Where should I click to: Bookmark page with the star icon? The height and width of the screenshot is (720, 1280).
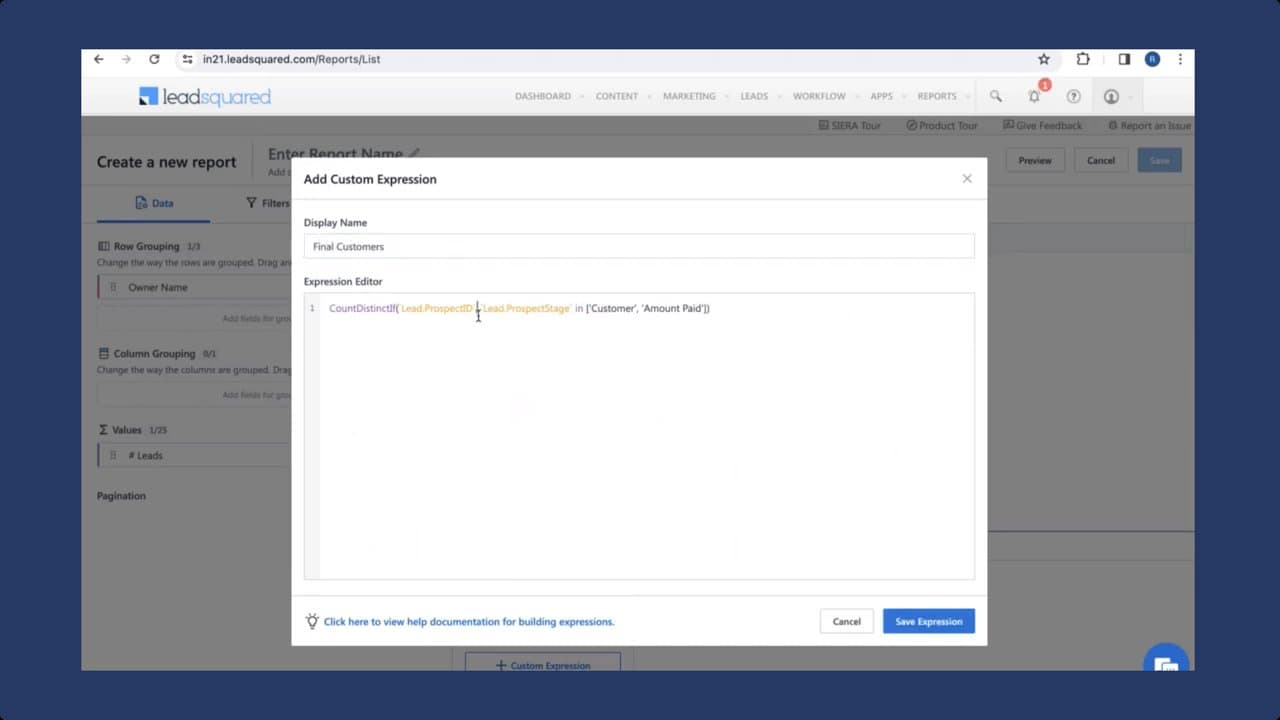(x=1044, y=59)
